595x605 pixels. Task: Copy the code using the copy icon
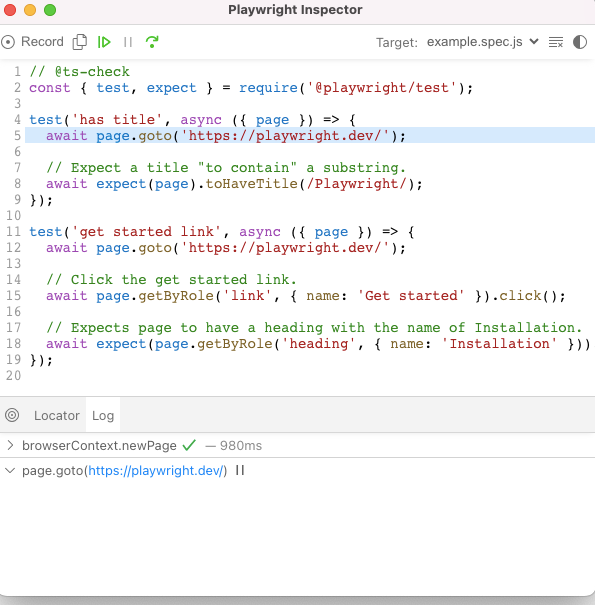click(x=80, y=42)
